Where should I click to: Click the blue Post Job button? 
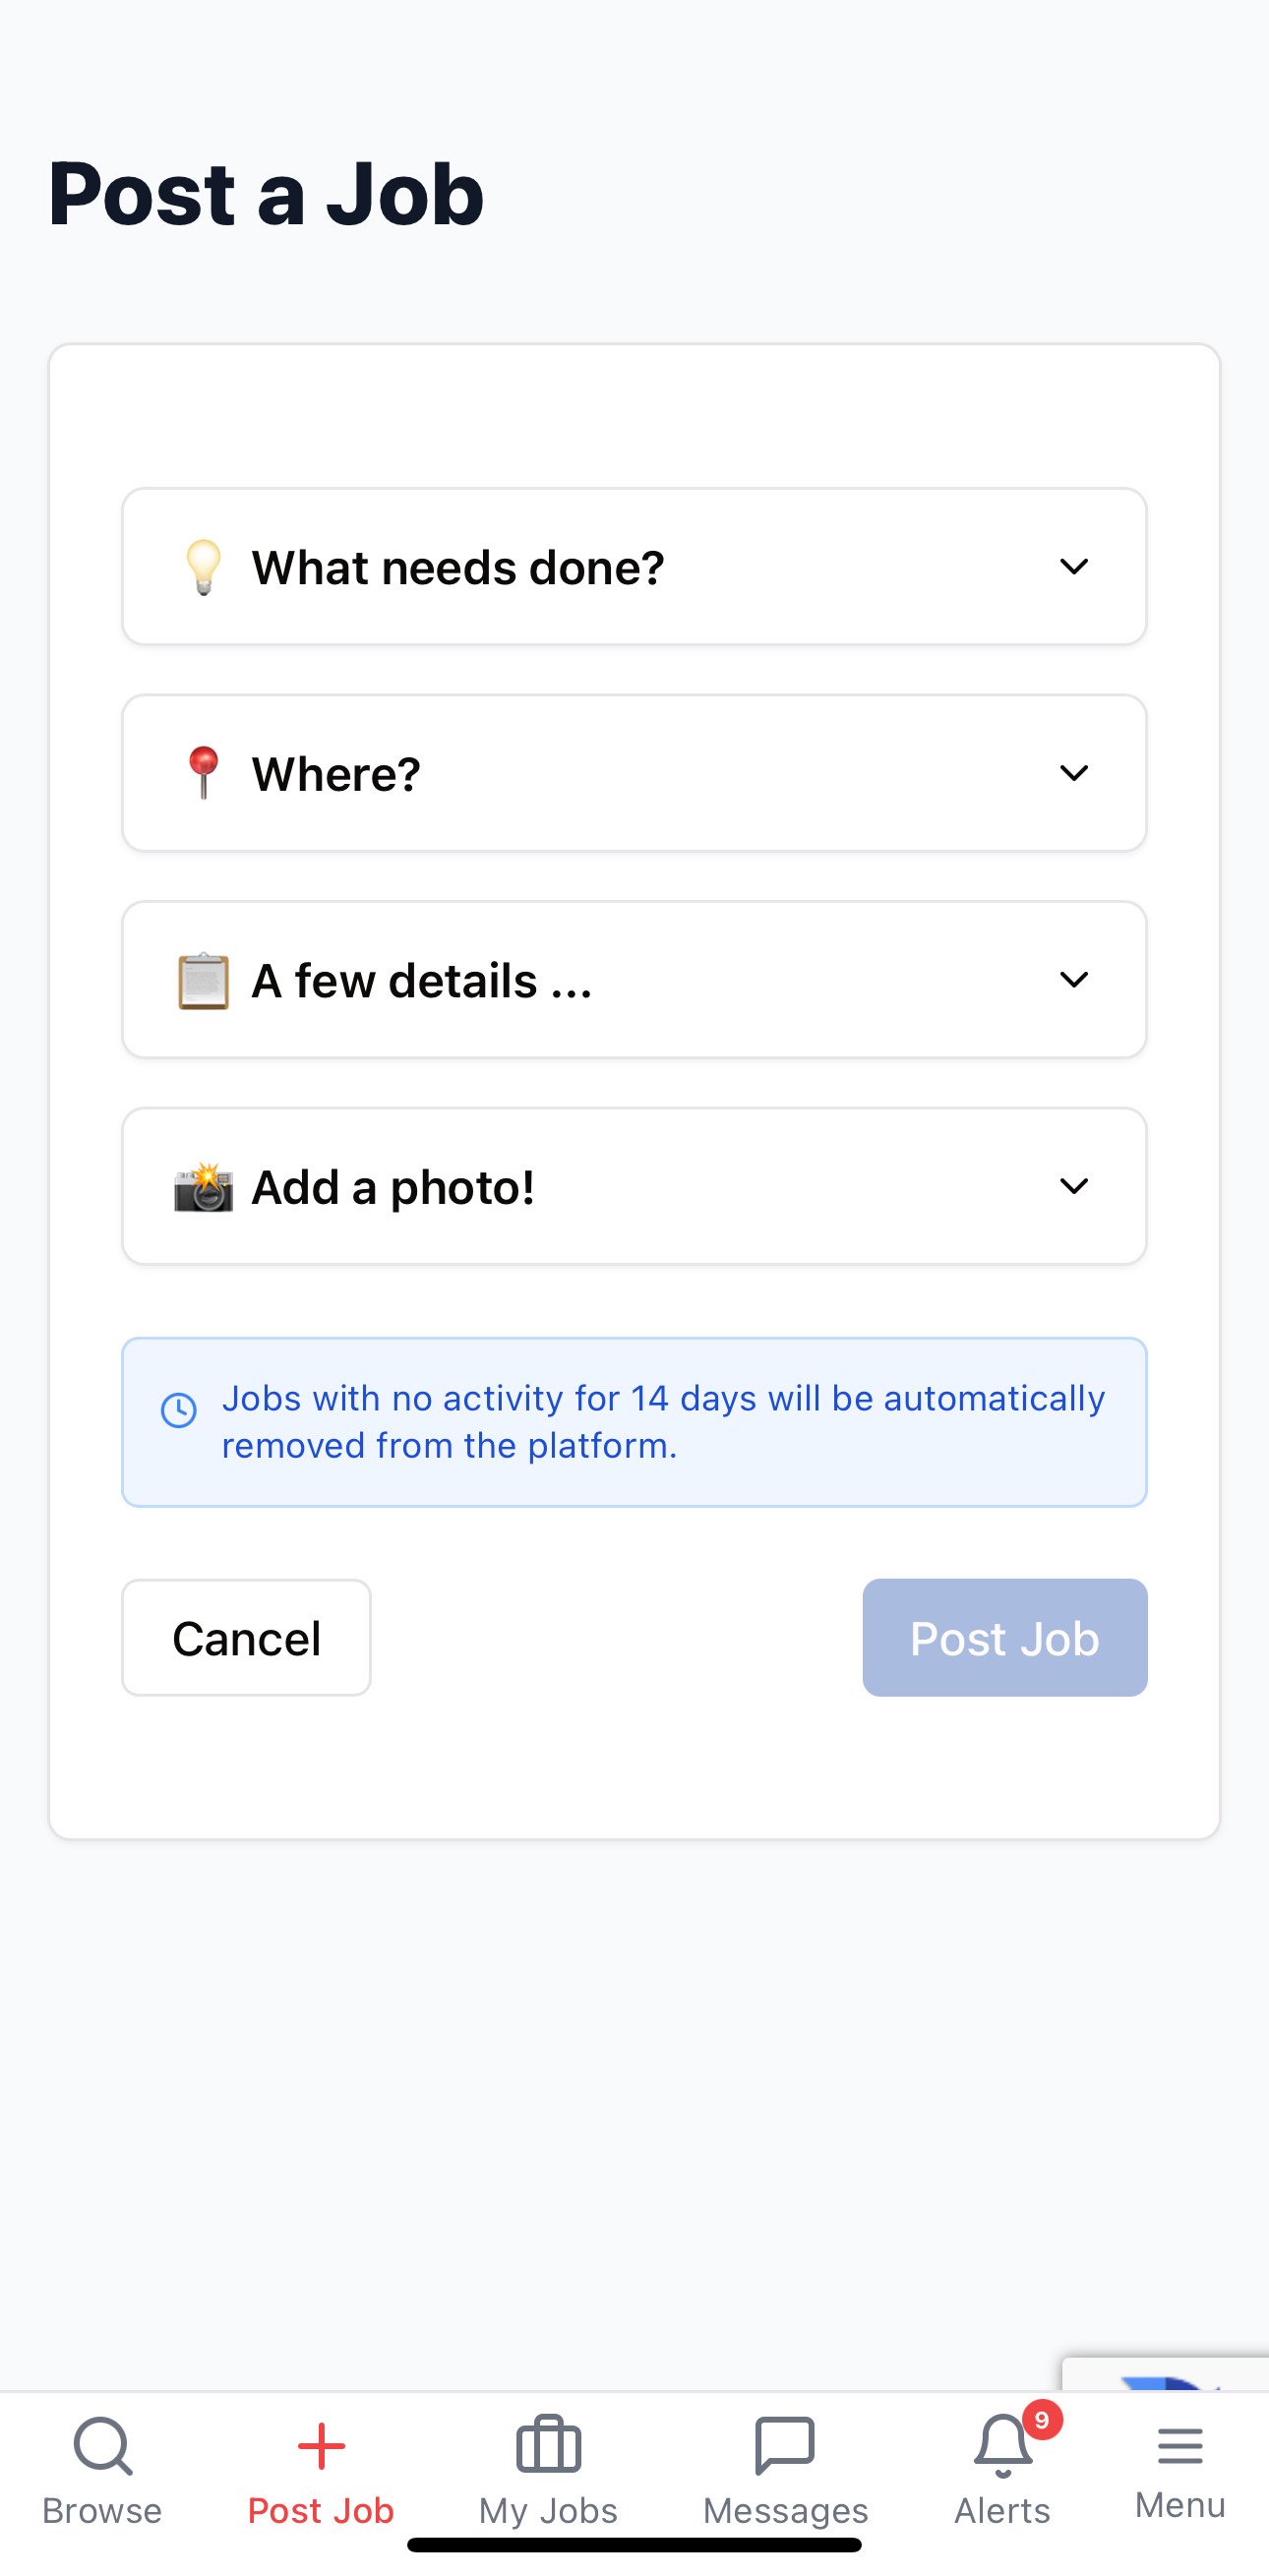pos(1005,1638)
